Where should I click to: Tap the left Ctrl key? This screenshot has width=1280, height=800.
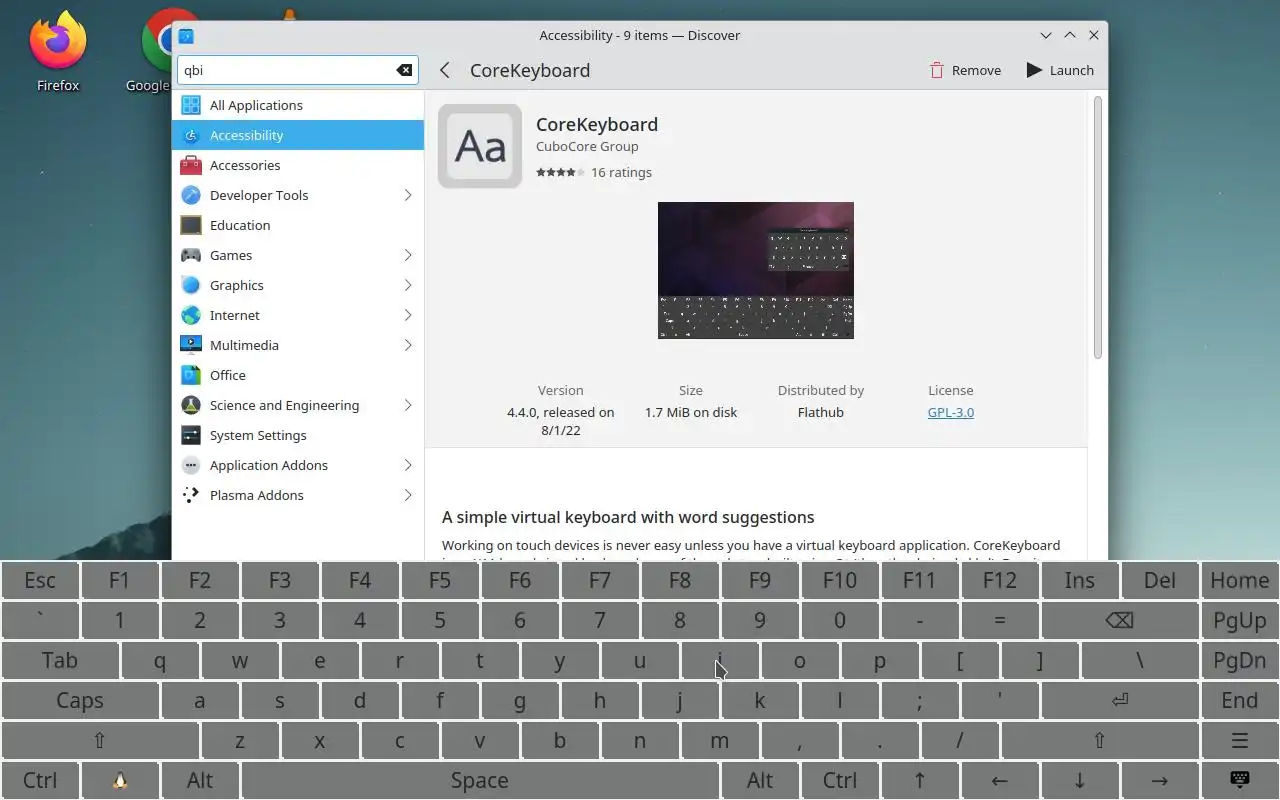(40, 781)
